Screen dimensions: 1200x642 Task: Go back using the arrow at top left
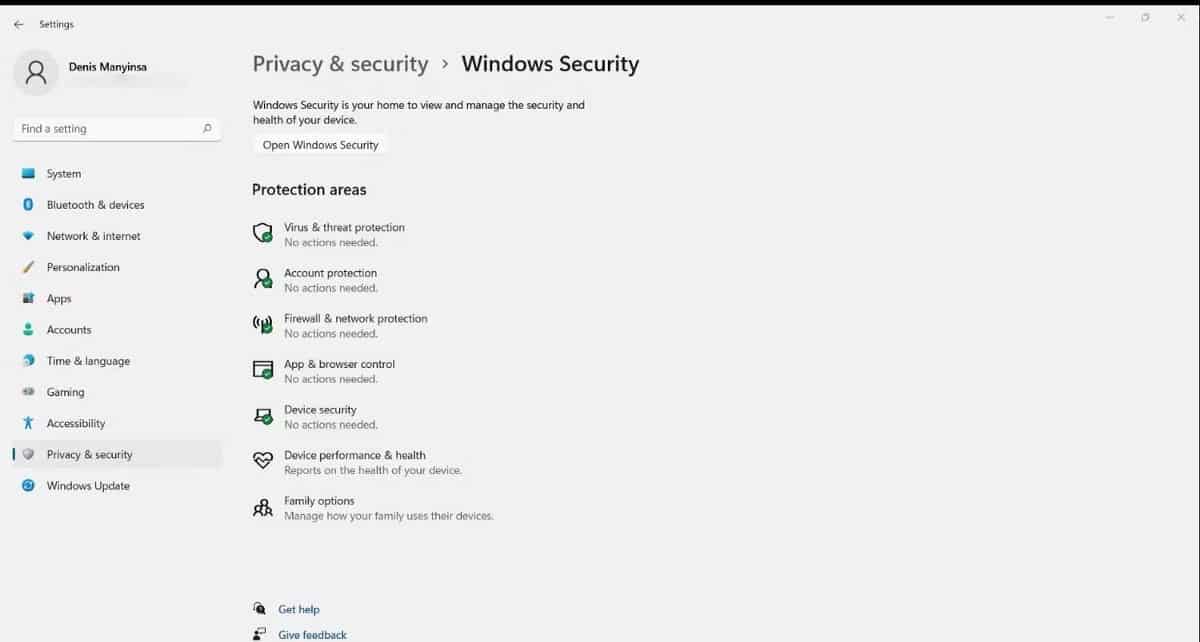(x=17, y=23)
